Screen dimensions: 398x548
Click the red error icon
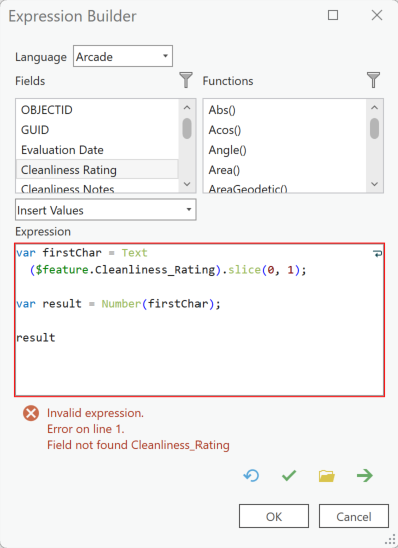(31, 413)
